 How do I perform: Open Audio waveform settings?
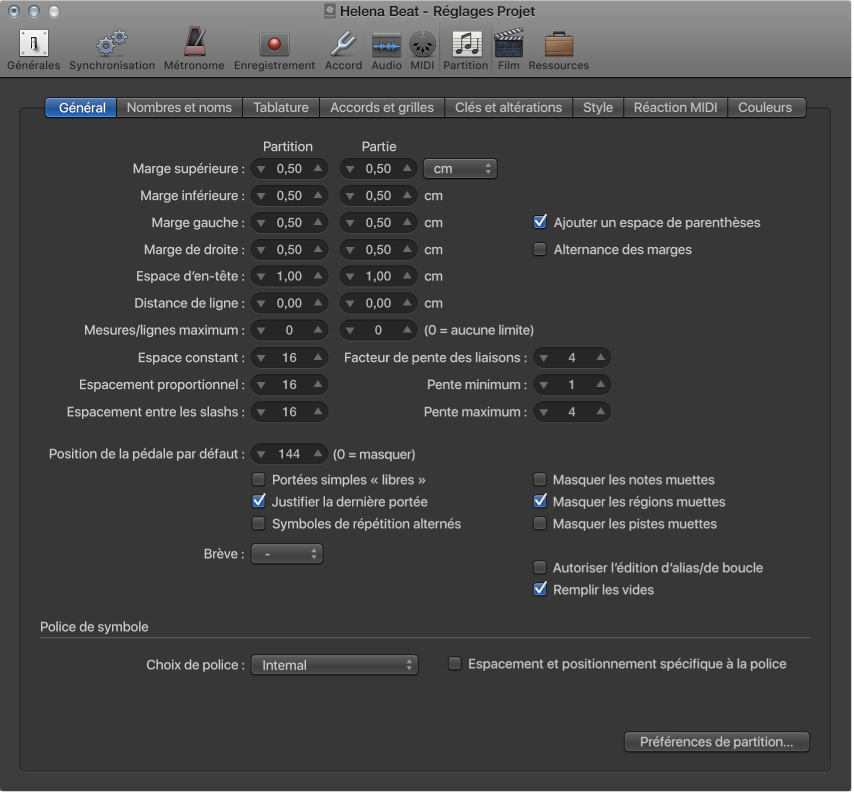click(386, 50)
